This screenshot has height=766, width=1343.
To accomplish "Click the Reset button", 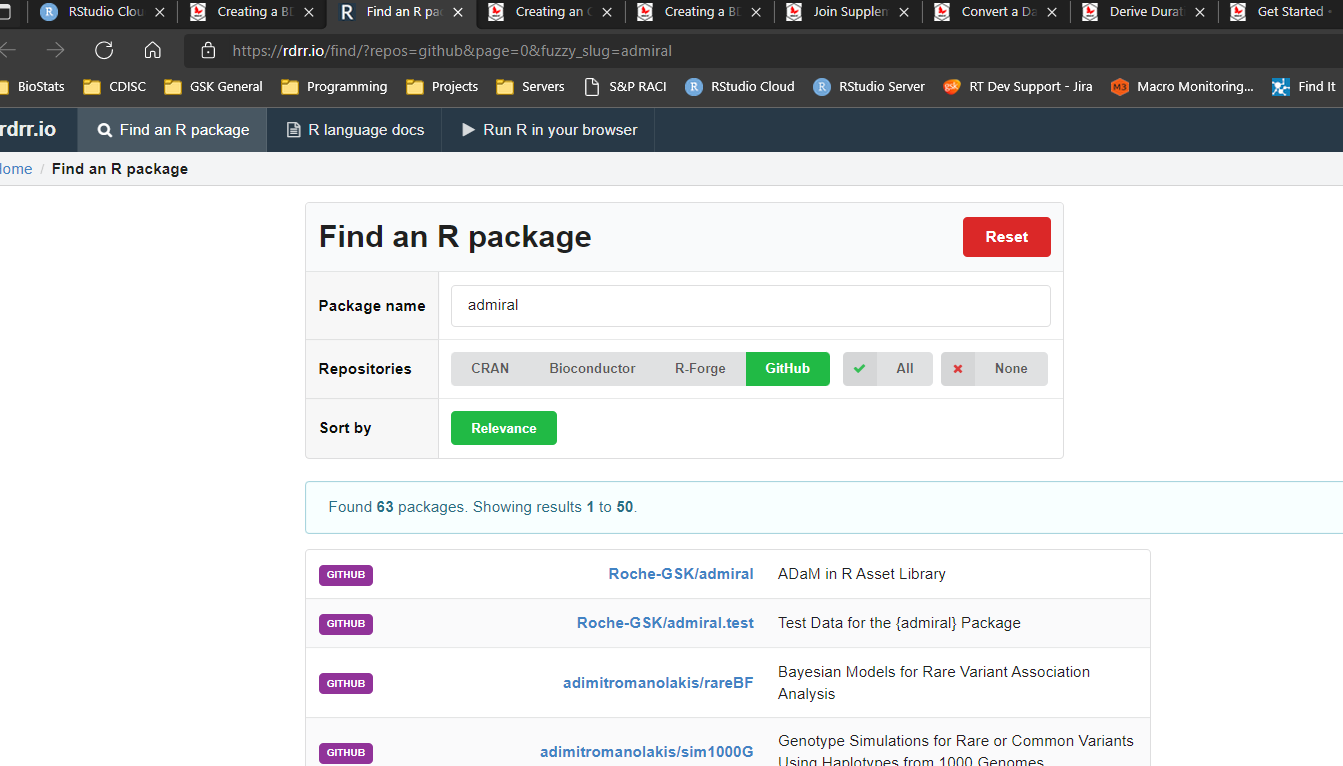I will 1006,236.
